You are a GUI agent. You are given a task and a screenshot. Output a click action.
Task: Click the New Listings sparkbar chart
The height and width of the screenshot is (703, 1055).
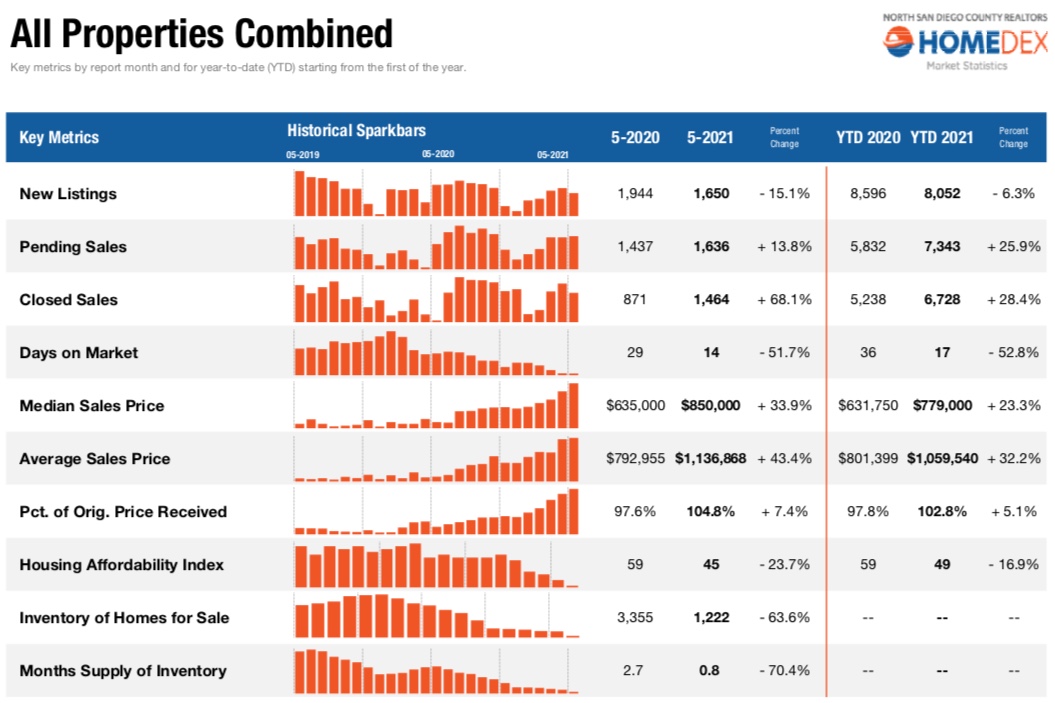pyautogui.click(x=436, y=193)
